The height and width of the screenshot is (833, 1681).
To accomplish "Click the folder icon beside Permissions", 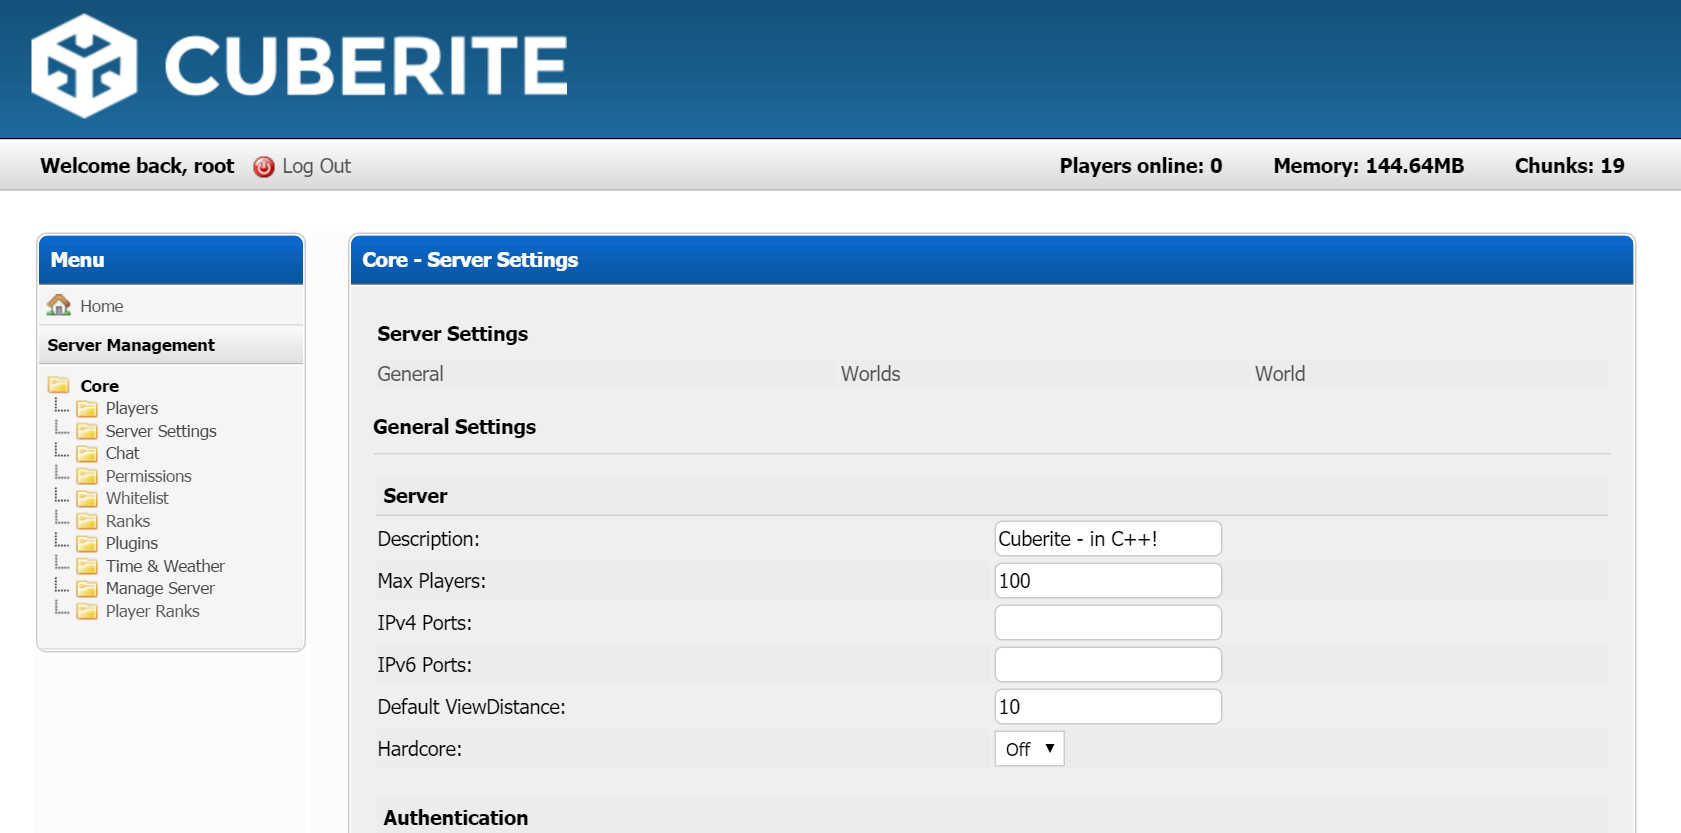I will coord(87,476).
